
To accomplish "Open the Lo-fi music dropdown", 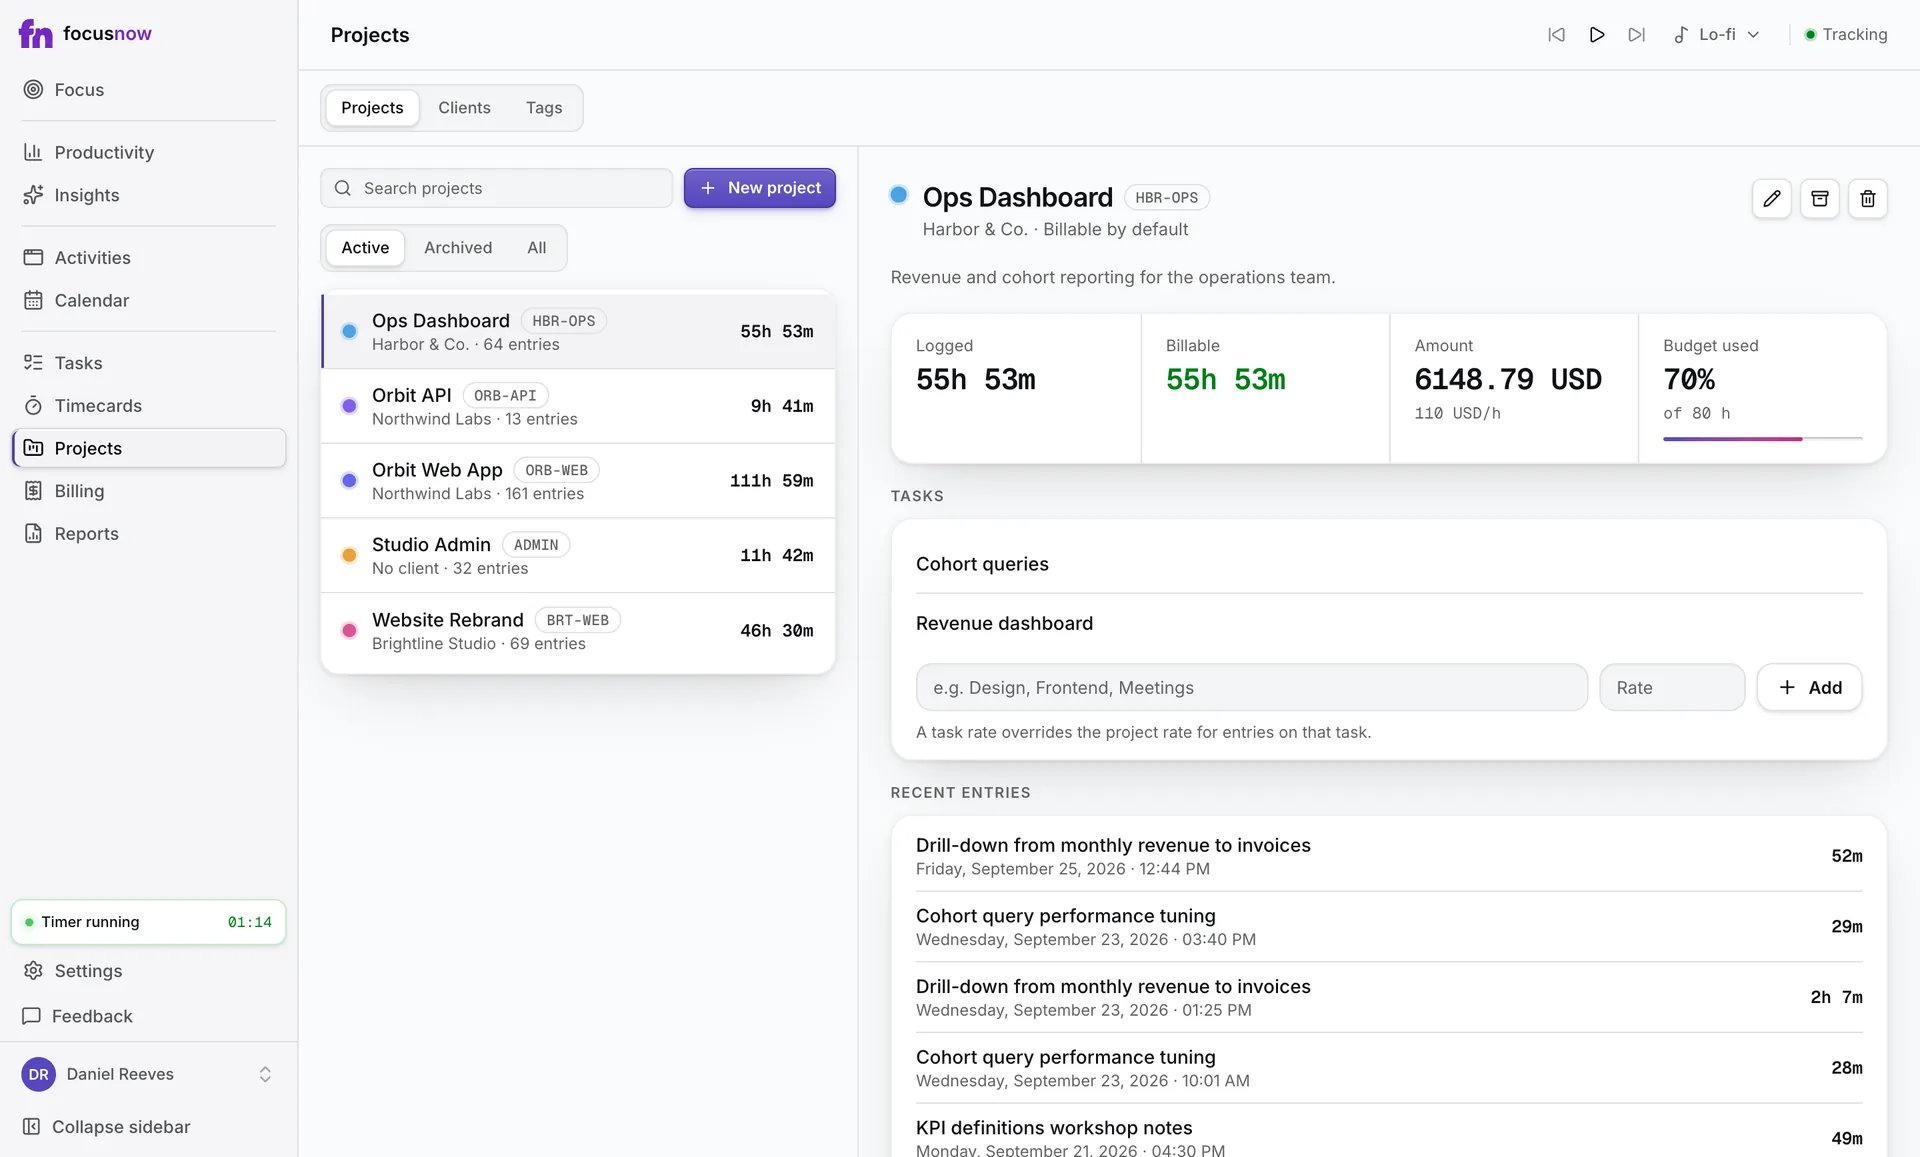I will [1717, 35].
